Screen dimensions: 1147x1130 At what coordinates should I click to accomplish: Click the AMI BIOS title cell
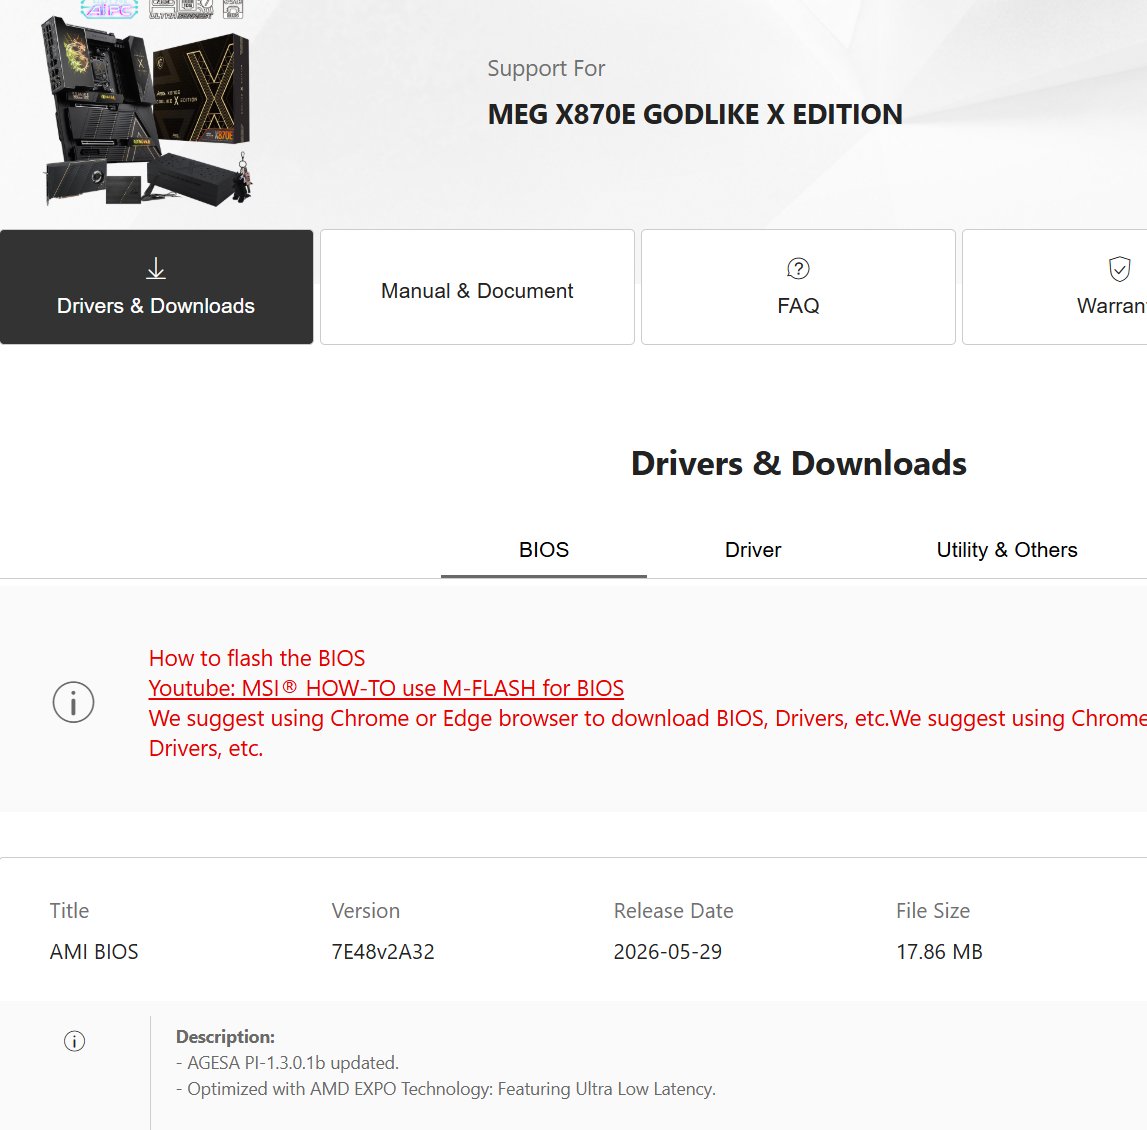click(x=94, y=952)
